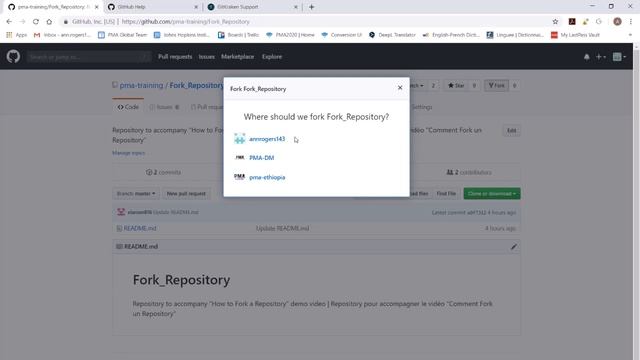Viewport: 640px width, 360px height.
Task: Click the address bar URL
Action: (x=185, y=22)
